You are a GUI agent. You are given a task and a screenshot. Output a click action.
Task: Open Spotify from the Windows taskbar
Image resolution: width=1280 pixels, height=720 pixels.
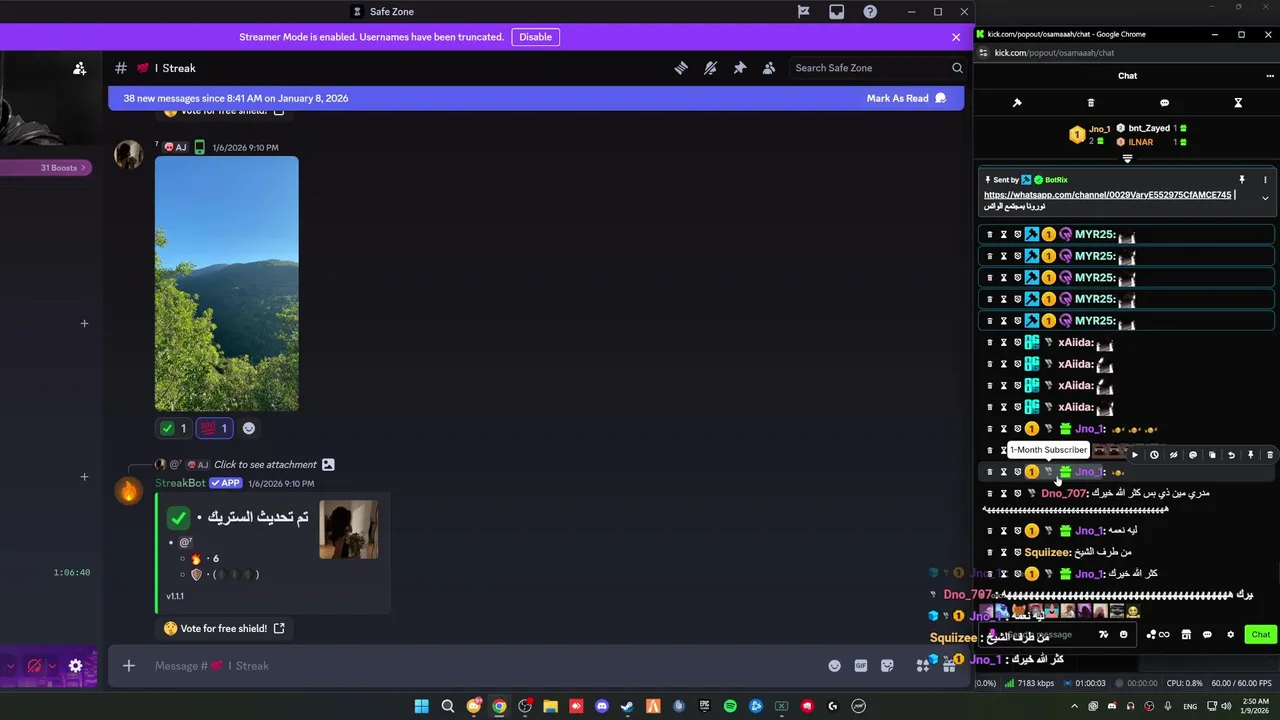pos(730,706)
